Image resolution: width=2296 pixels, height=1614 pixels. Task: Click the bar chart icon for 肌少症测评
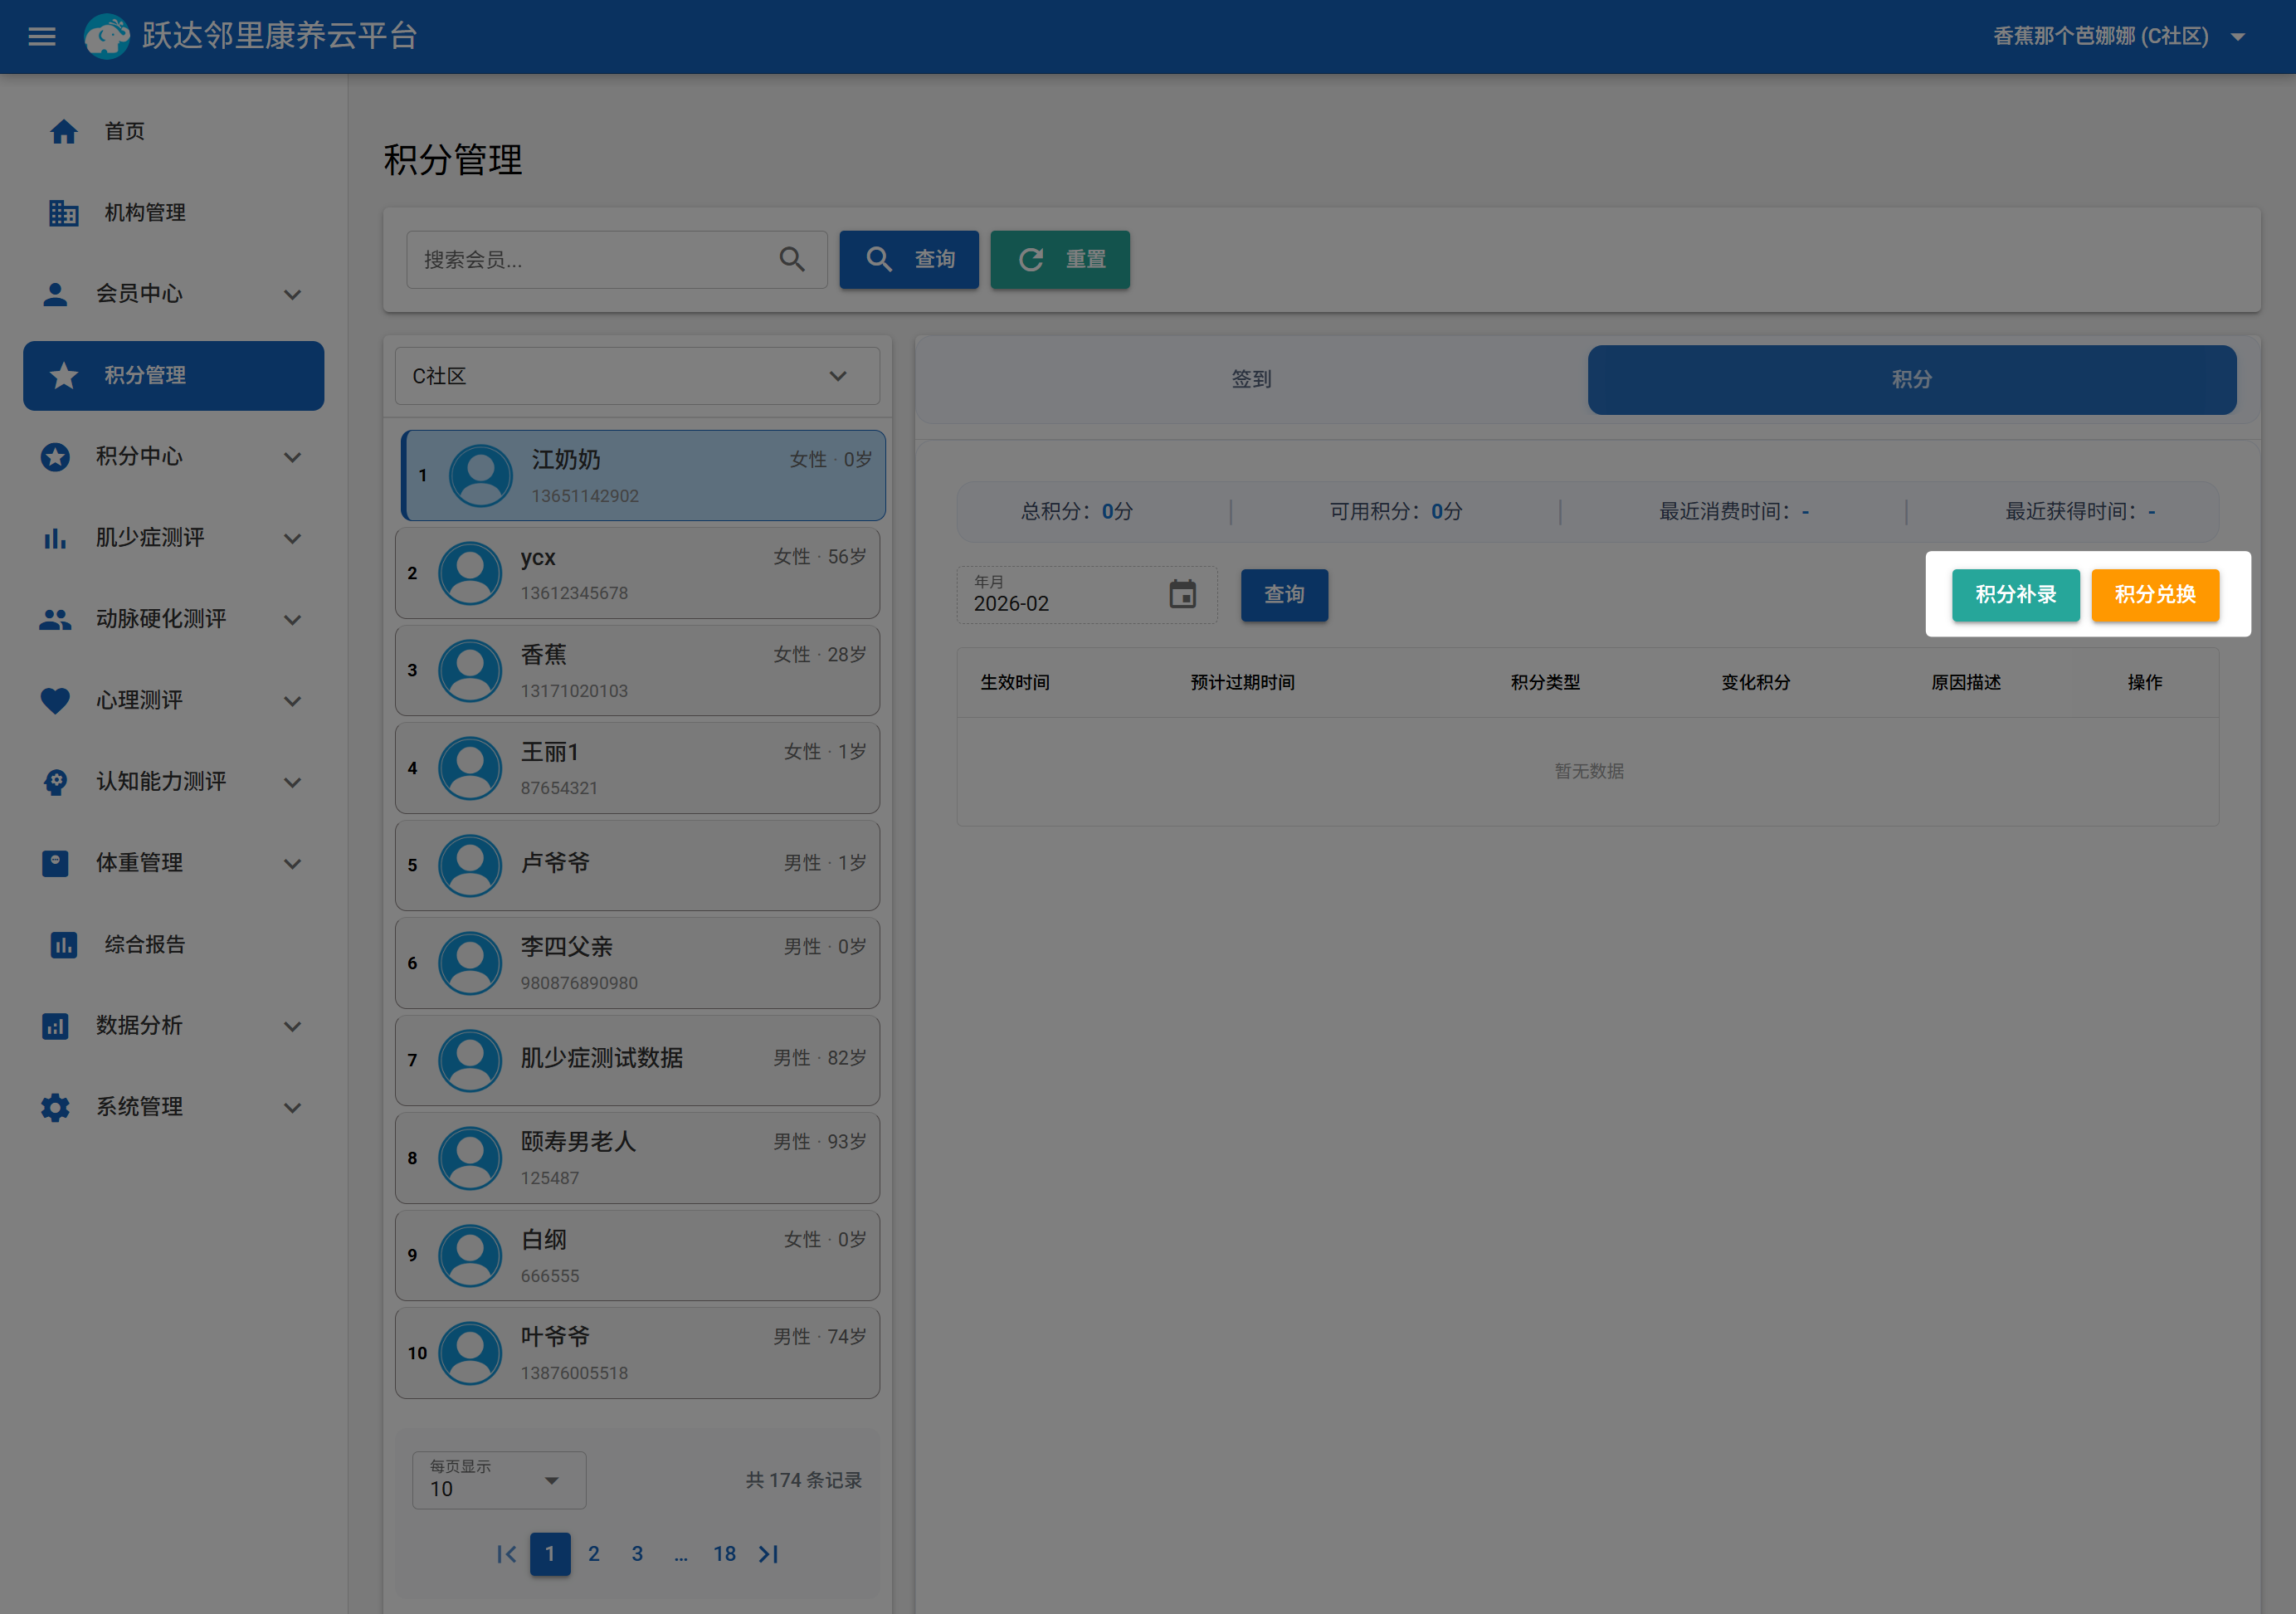(55, 538)
